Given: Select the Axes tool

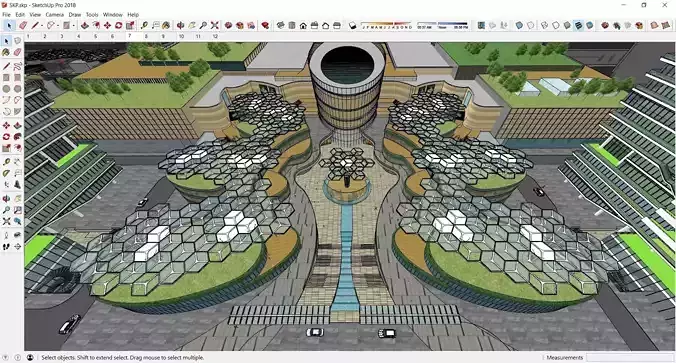Looking at the screenshot, I should [6, 185].
